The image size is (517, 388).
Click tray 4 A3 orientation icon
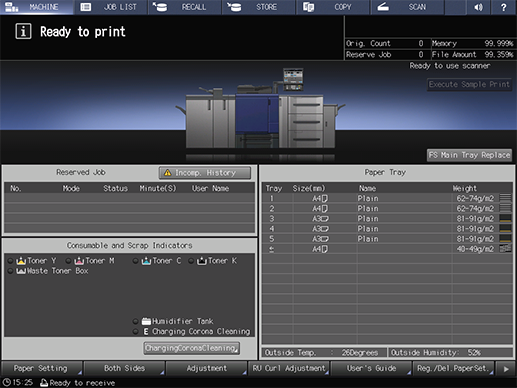tap(325, 229)
